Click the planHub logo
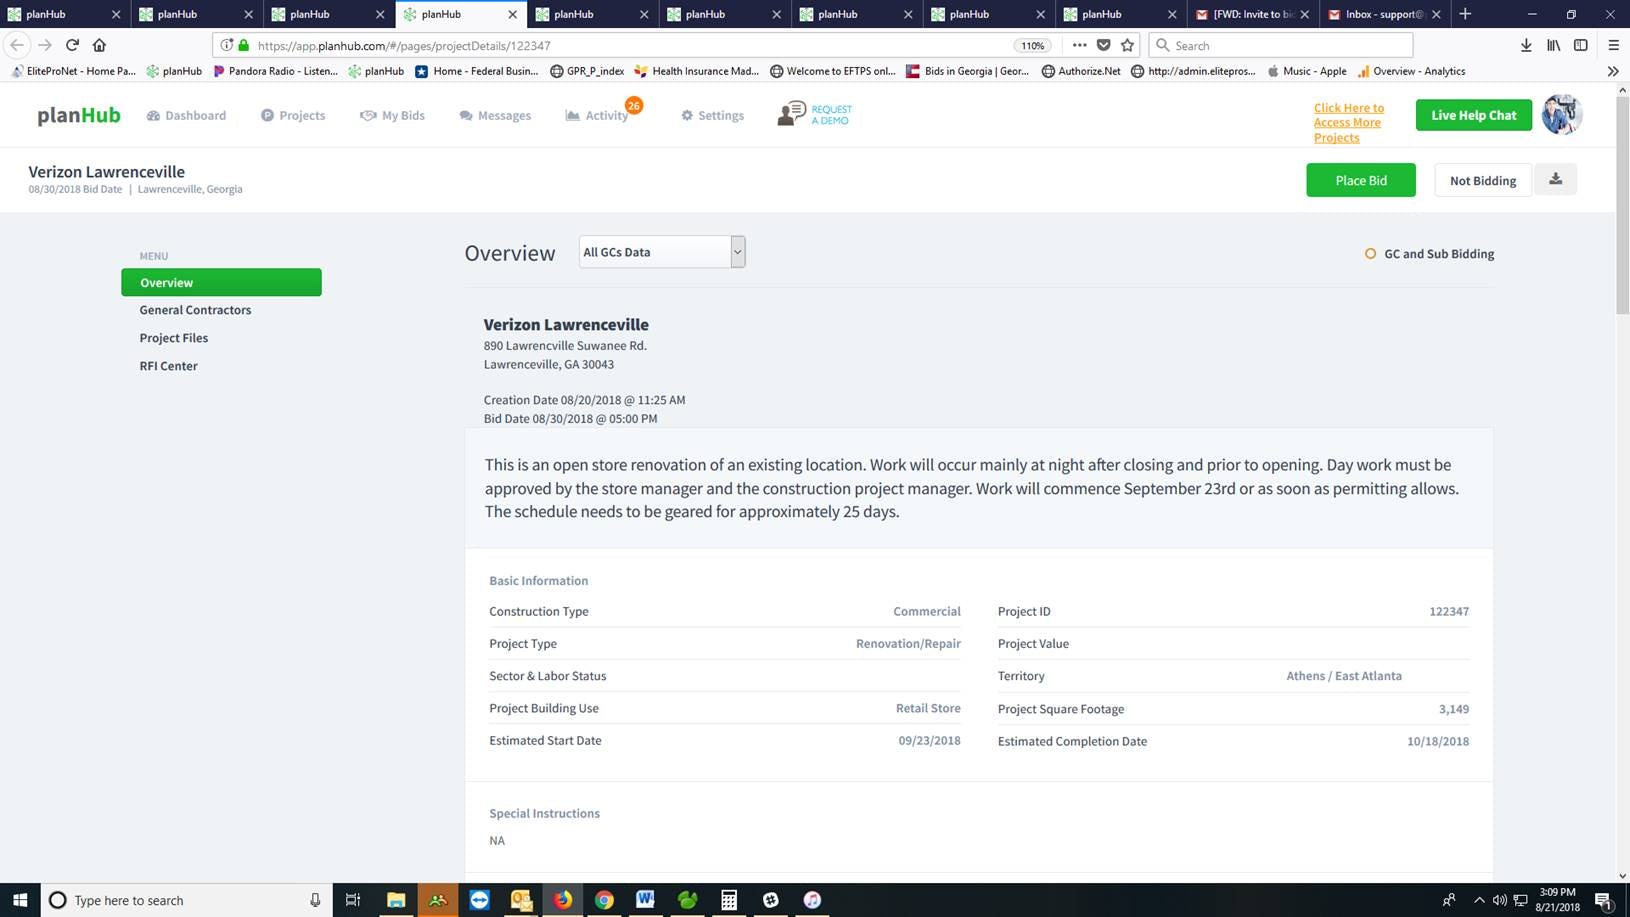 click(79, 115)
